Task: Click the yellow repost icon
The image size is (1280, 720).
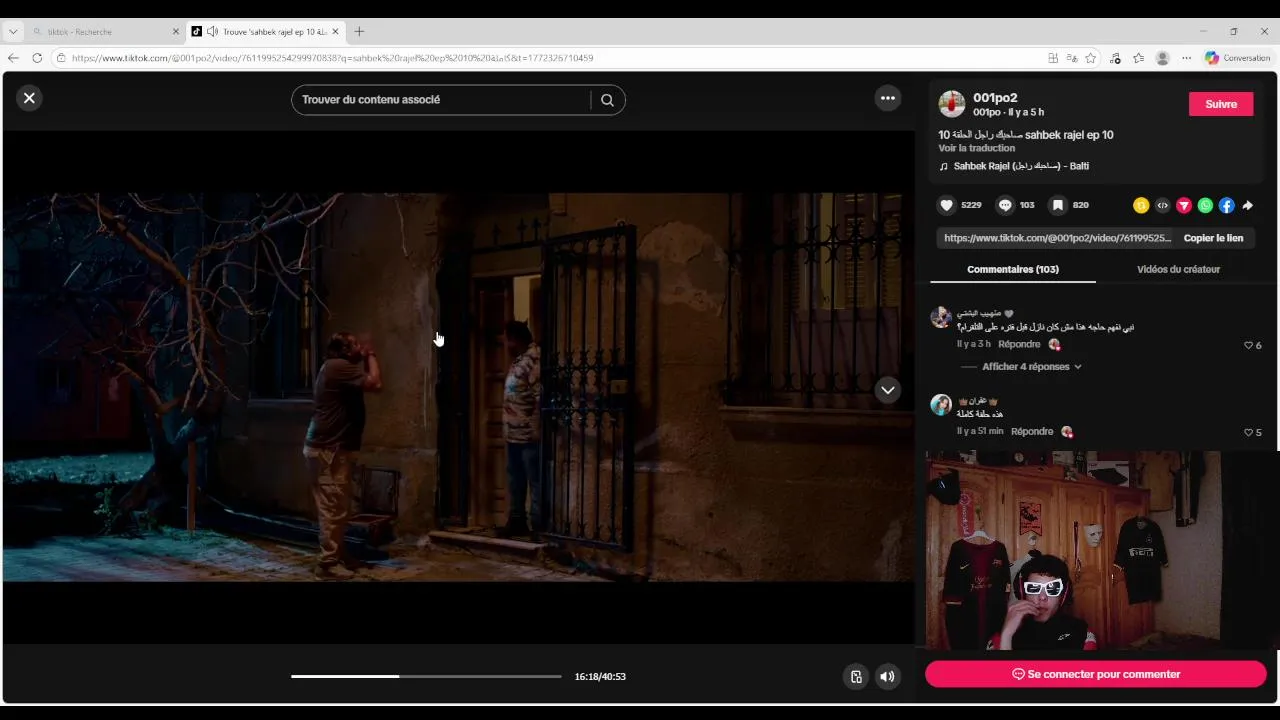Action: (1141, 205)
